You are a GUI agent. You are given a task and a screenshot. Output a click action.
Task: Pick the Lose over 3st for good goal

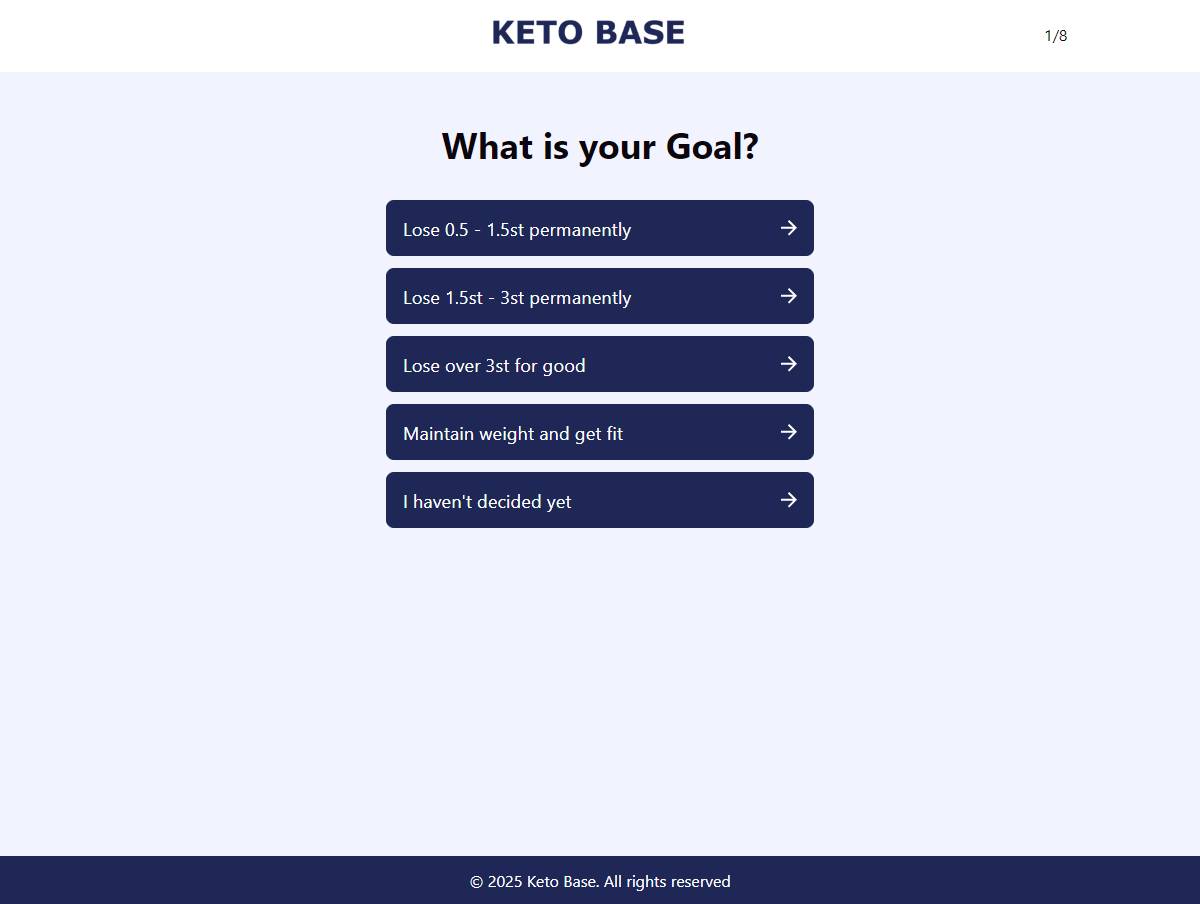click(x=600, y=364)
